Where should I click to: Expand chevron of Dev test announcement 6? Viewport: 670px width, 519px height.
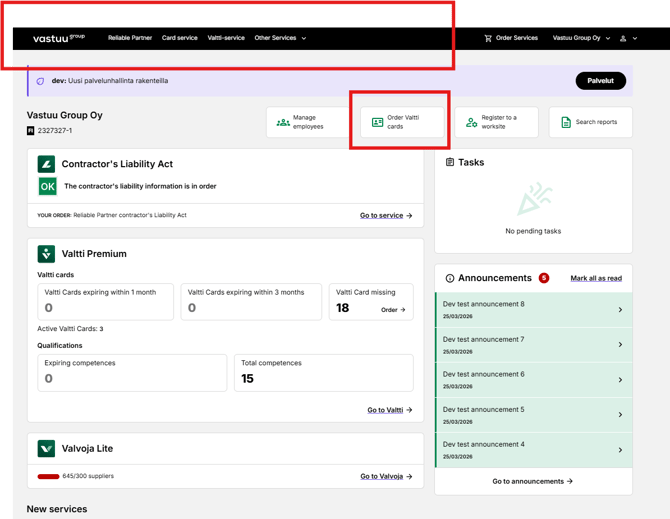[620, 380]
